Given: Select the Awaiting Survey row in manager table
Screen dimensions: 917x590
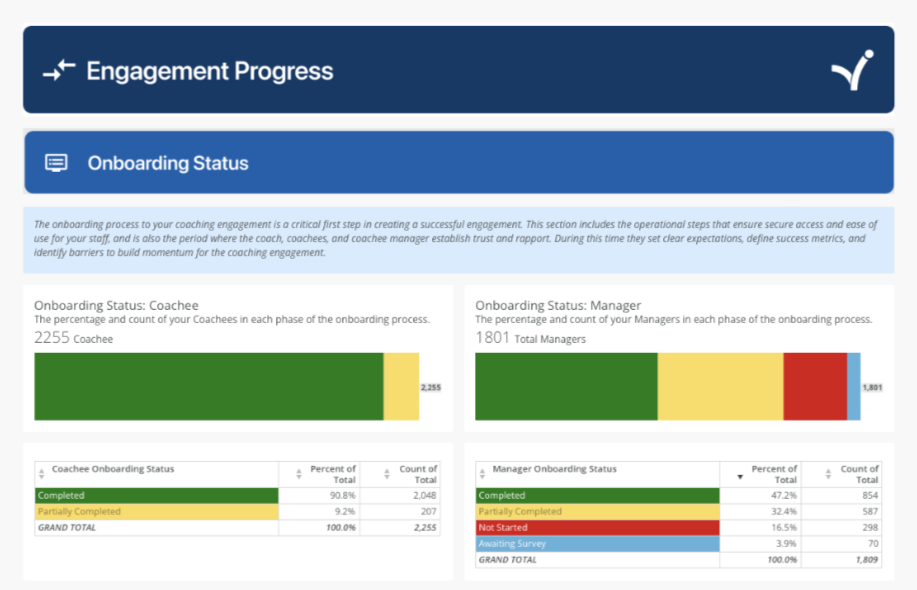Looking at the screenshot, I should tap(597, 544).
